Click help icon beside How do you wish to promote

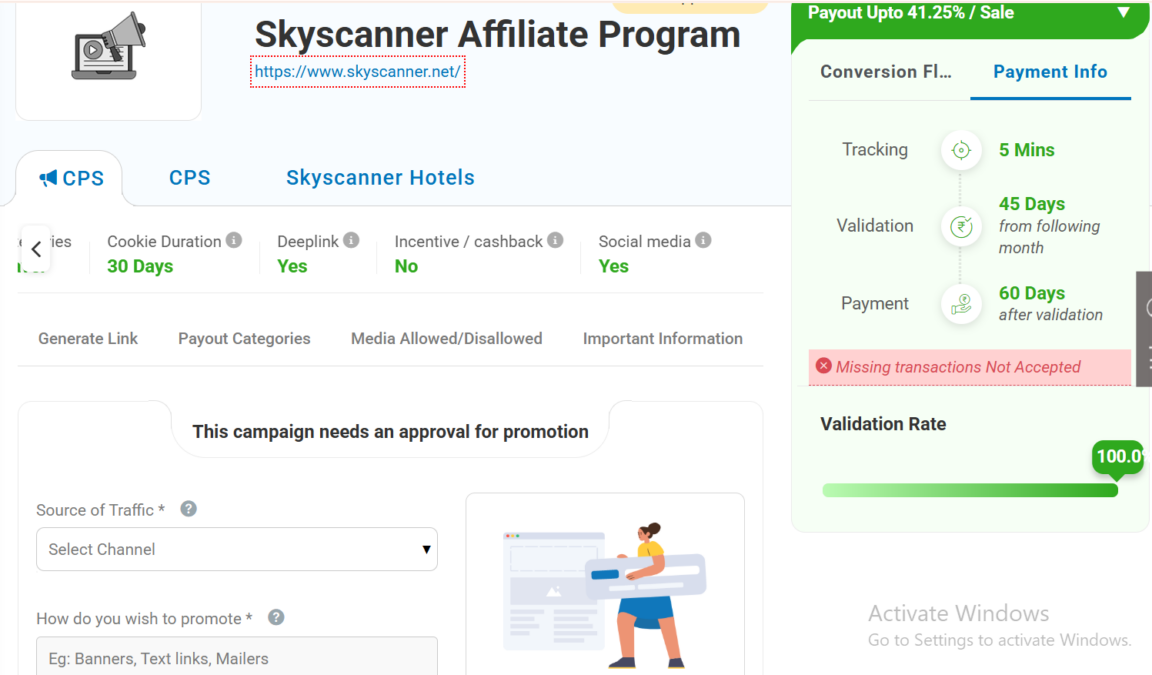point(276,618)
